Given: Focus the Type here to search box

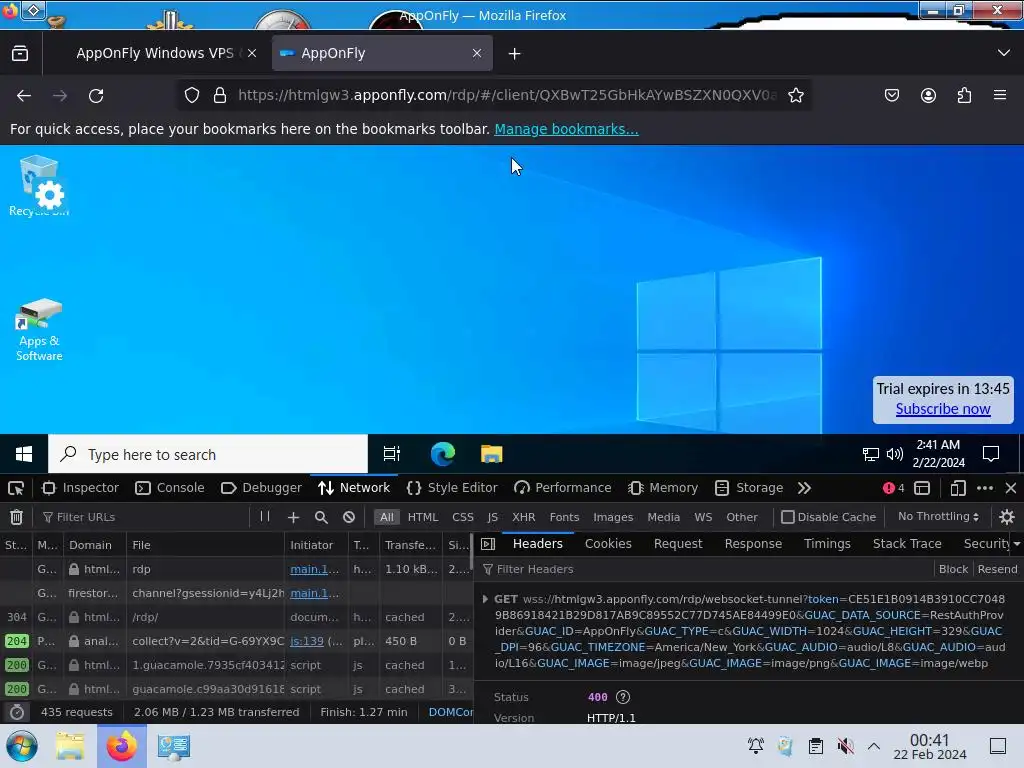Looking at the screenshot, I should [208, 454].
